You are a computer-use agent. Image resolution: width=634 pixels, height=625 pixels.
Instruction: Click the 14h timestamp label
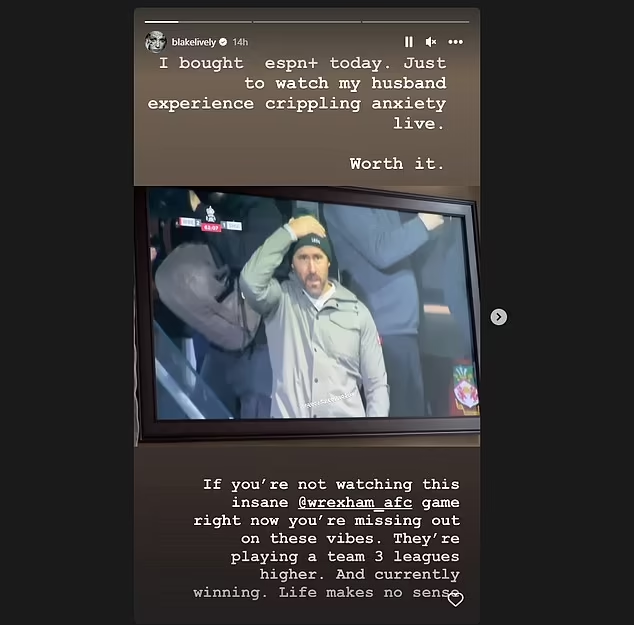click(x=240, y=42)
